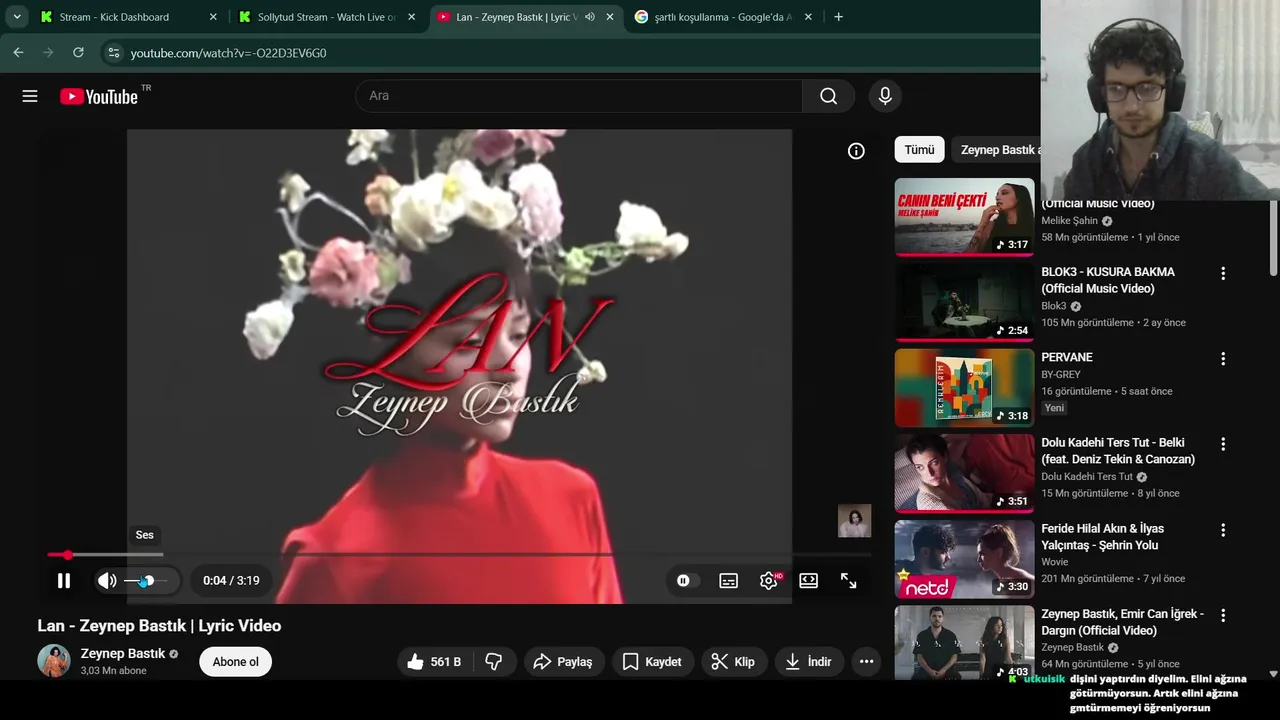The width and height of the screenshot is (1280, 720).
Task: Open a new browser tab
Action: pyautogui.click(x=838, y=17)
